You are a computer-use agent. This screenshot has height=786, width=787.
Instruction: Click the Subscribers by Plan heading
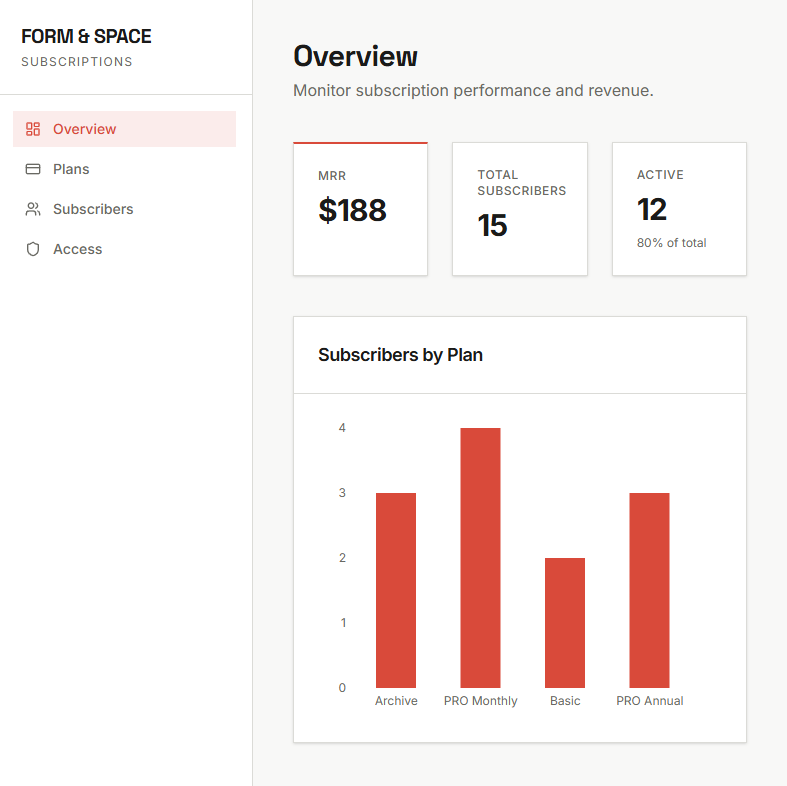(400, 355)
